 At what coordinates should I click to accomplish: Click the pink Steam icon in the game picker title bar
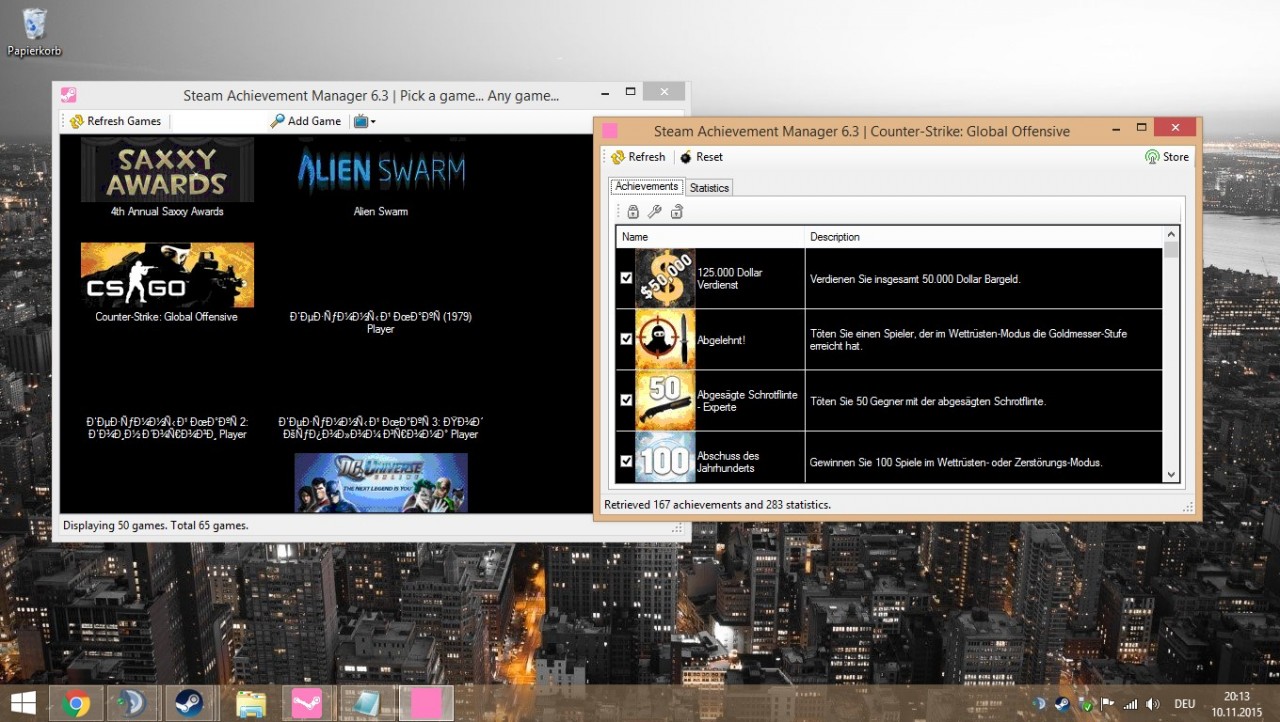click(x=68, y=95)
